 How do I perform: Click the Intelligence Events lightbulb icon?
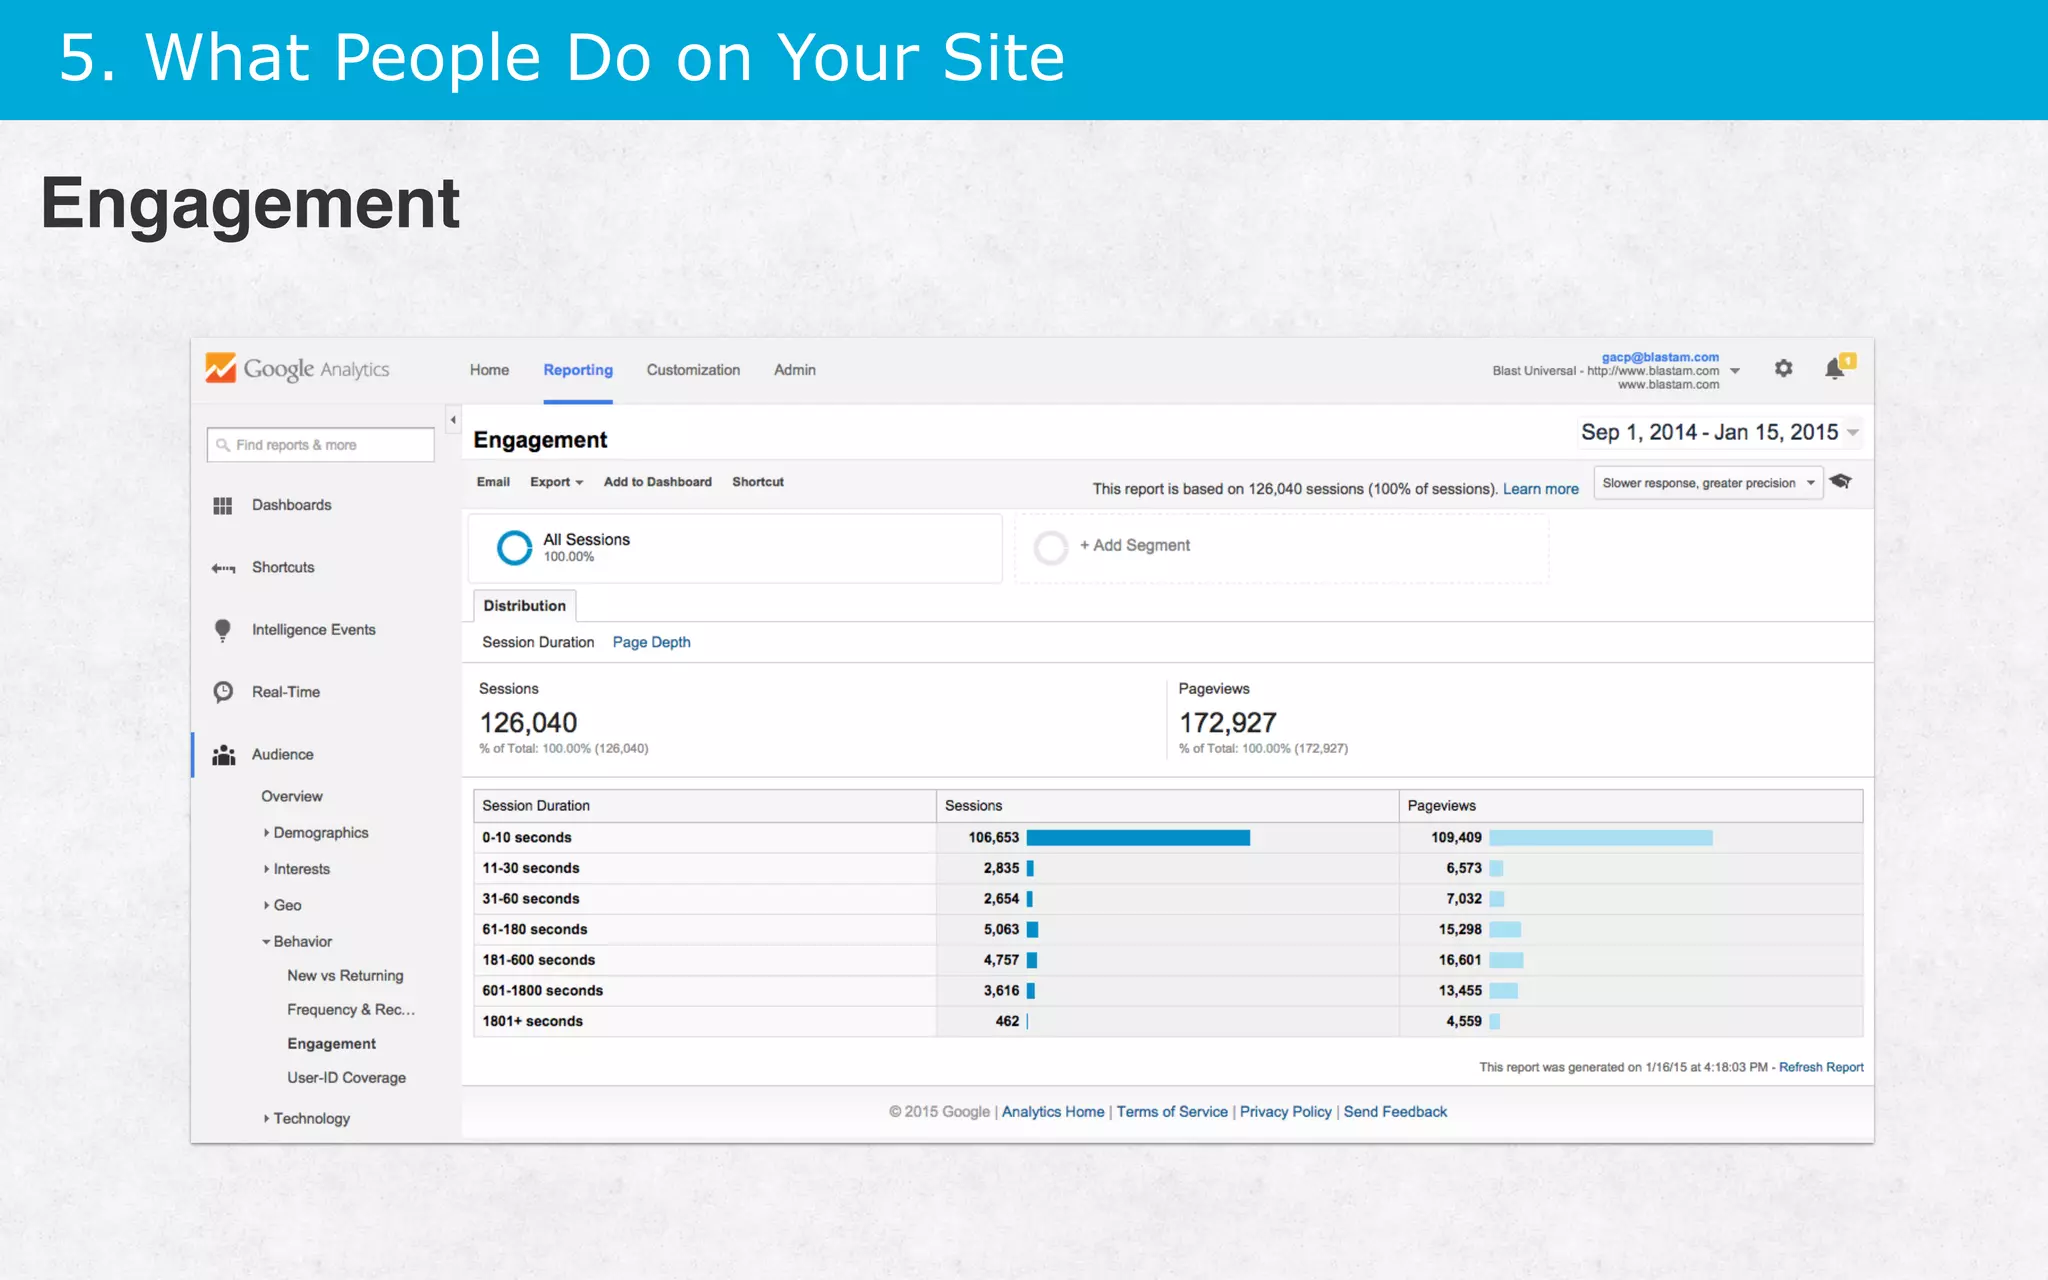(223, 630)
